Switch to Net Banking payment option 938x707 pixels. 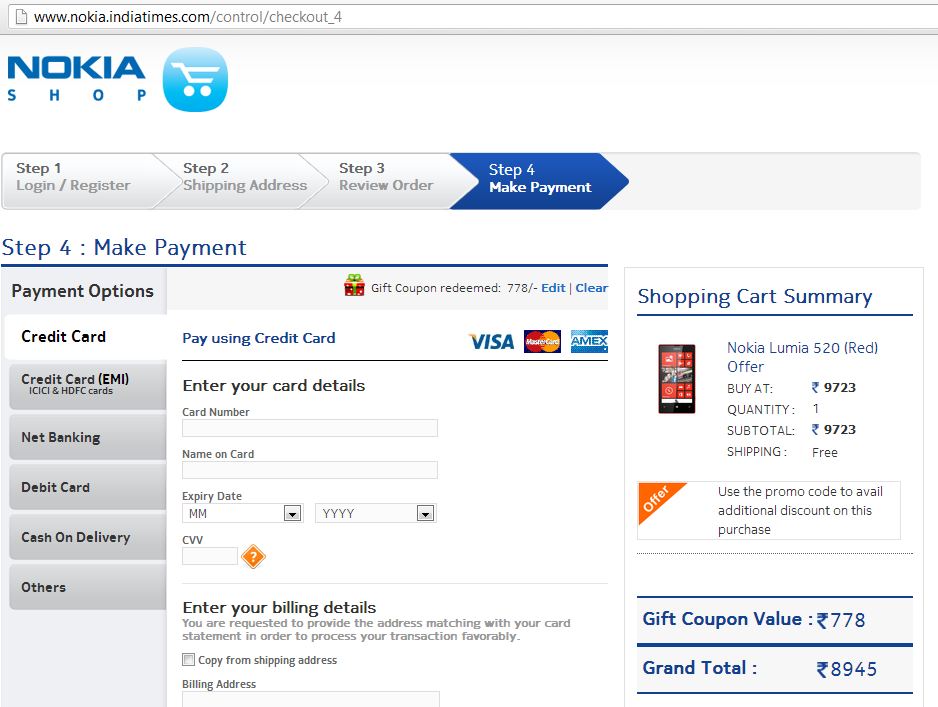(88, 437)
